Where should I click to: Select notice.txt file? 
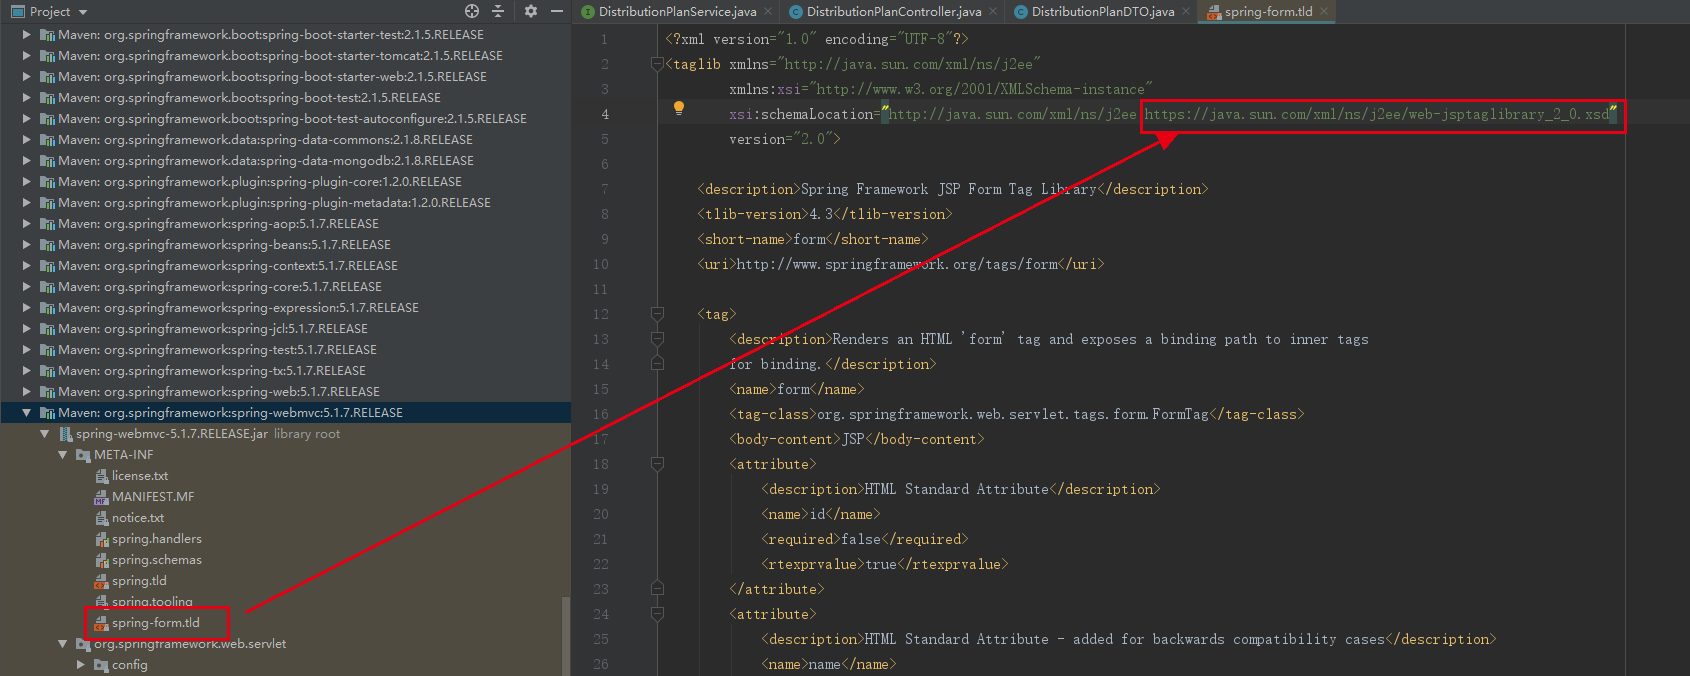[138, 517]
